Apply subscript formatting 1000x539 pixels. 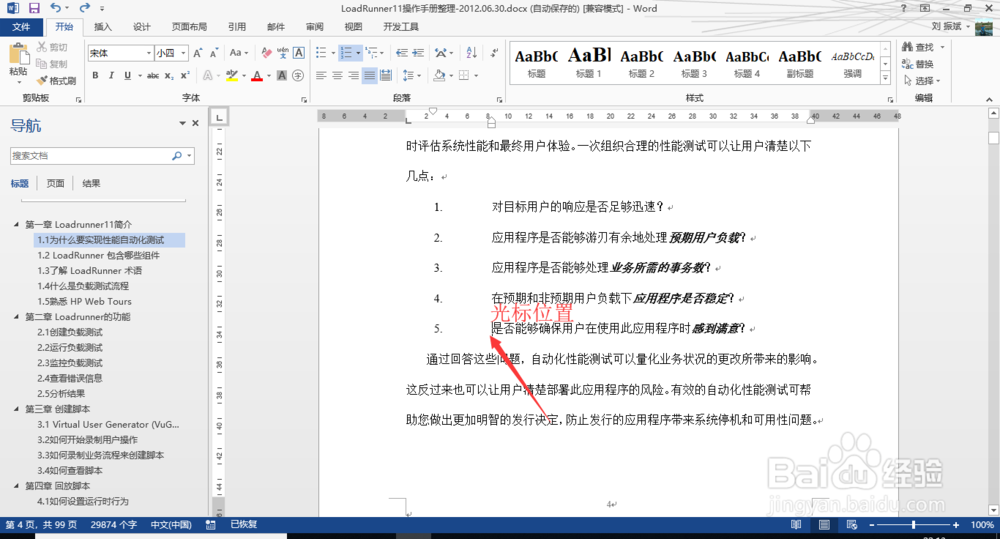169,75
